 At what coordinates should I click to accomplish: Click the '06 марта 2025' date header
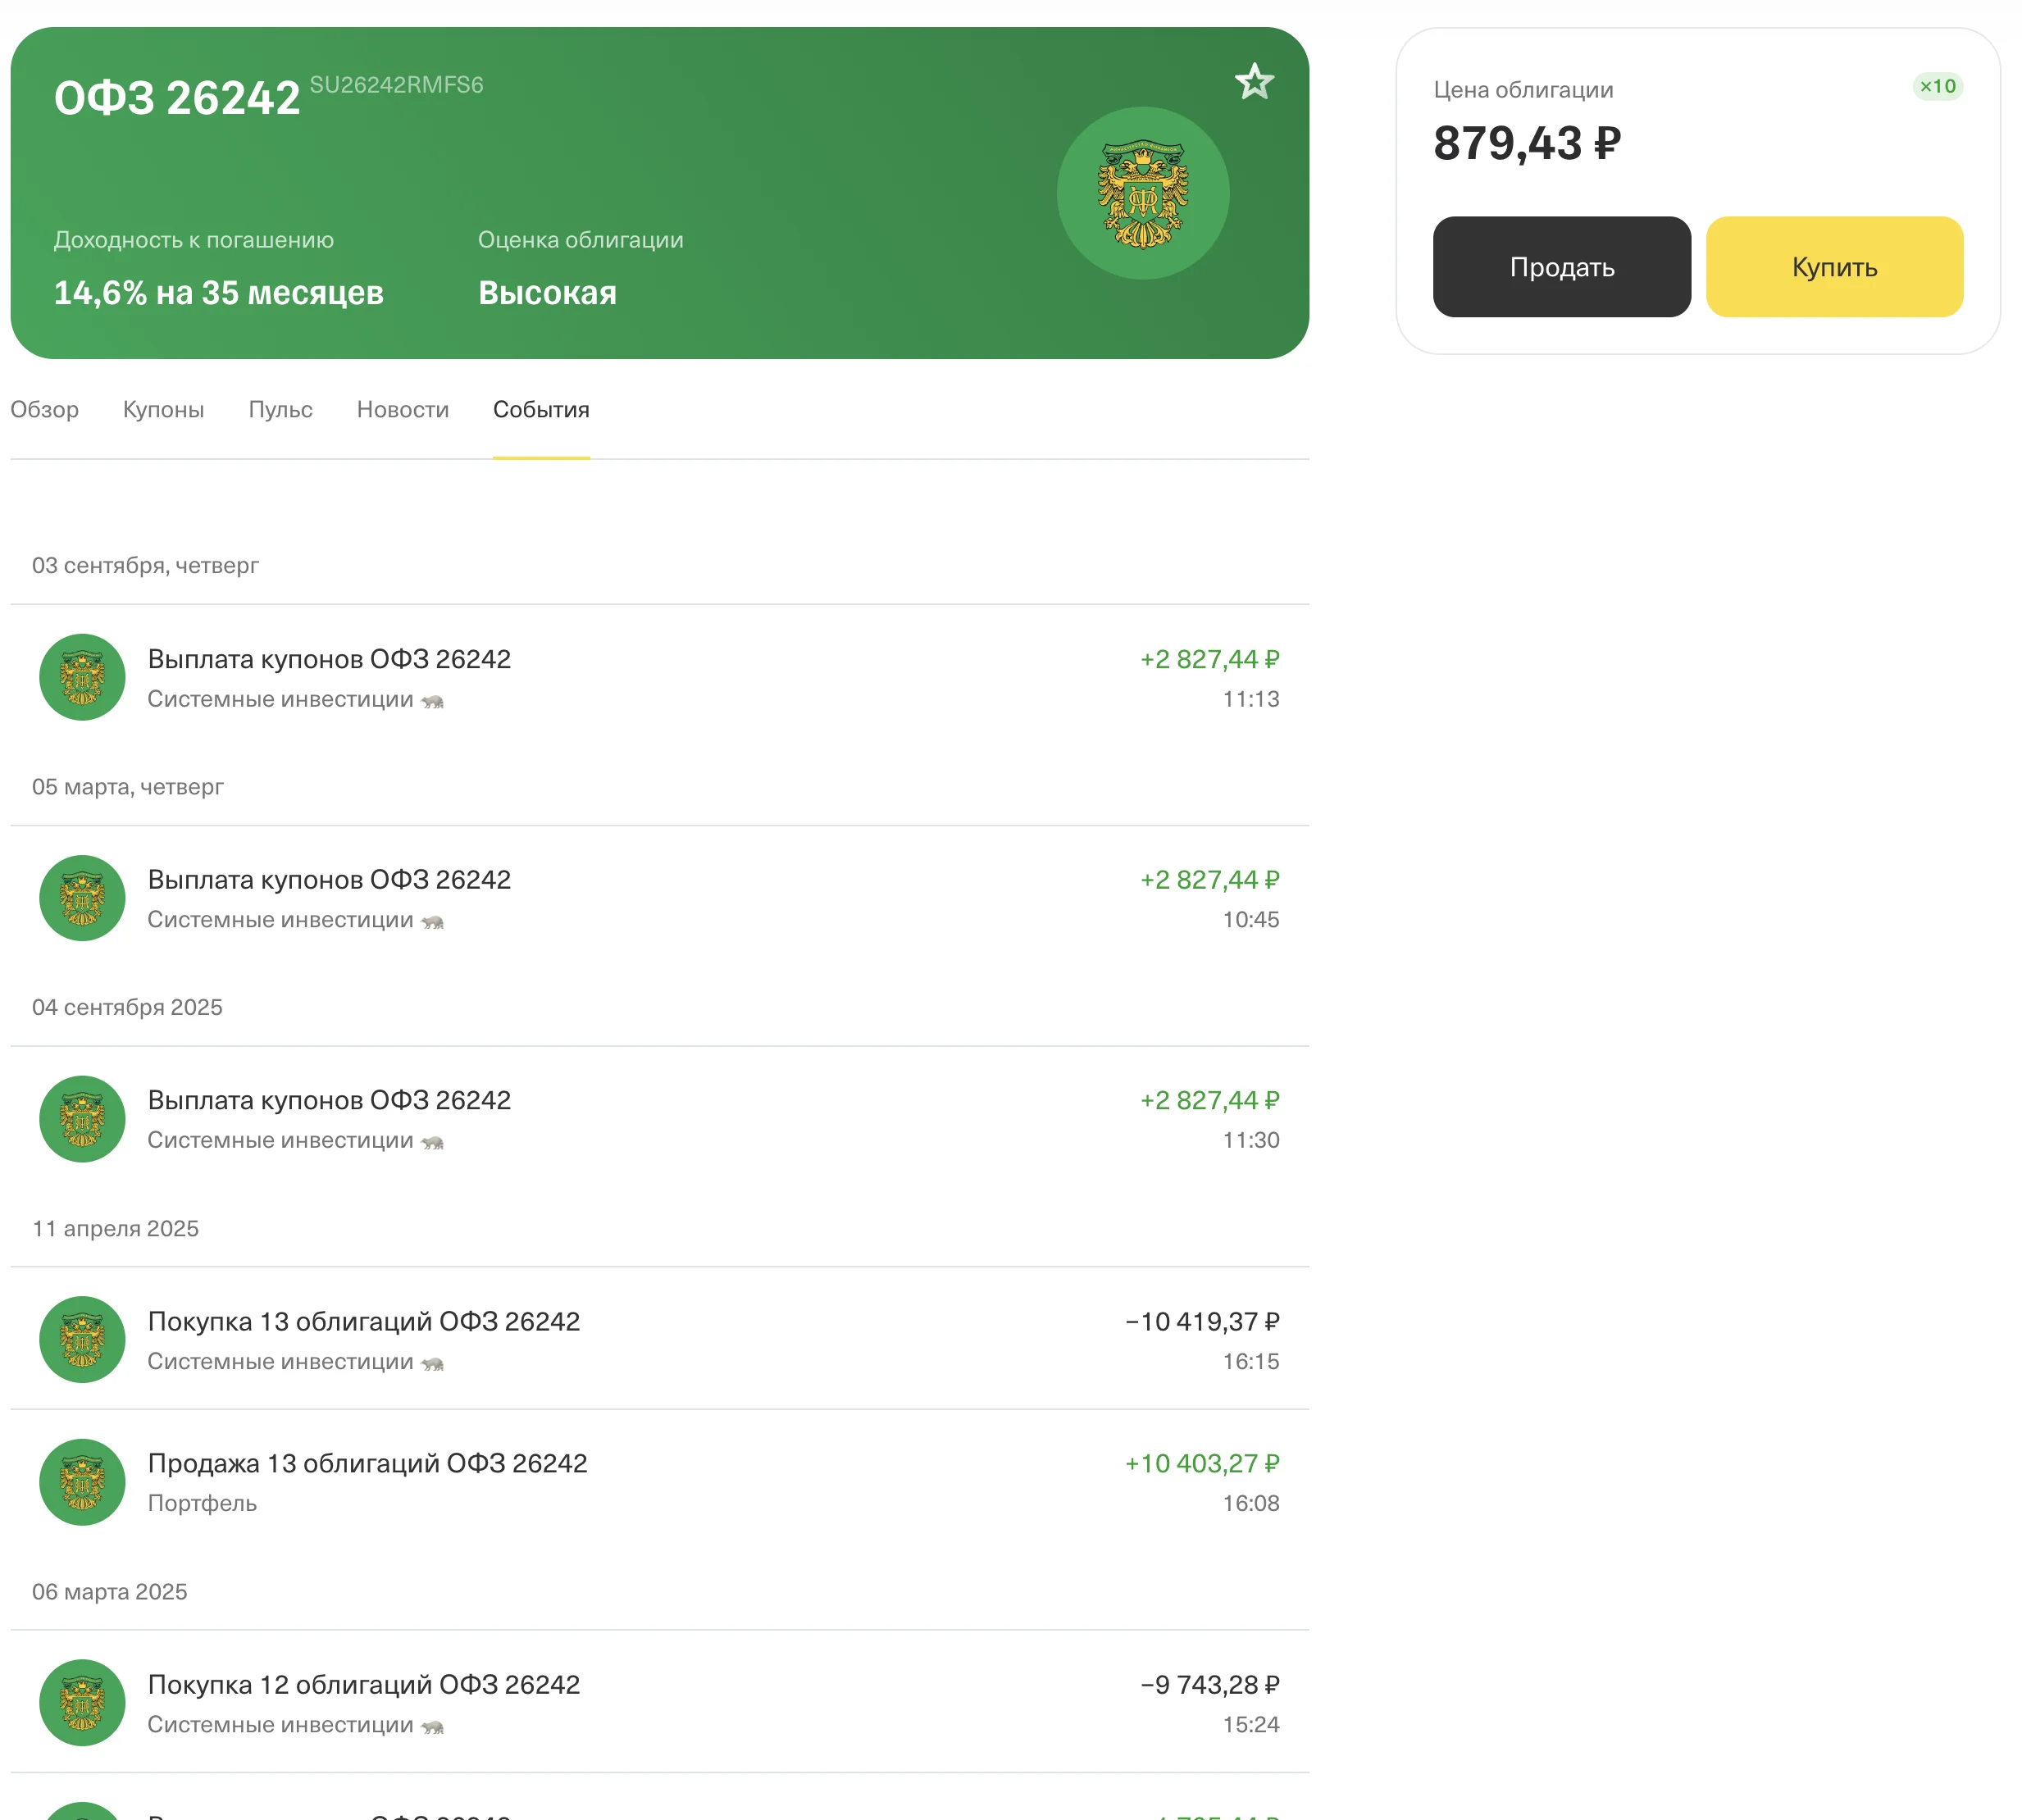110,1591
